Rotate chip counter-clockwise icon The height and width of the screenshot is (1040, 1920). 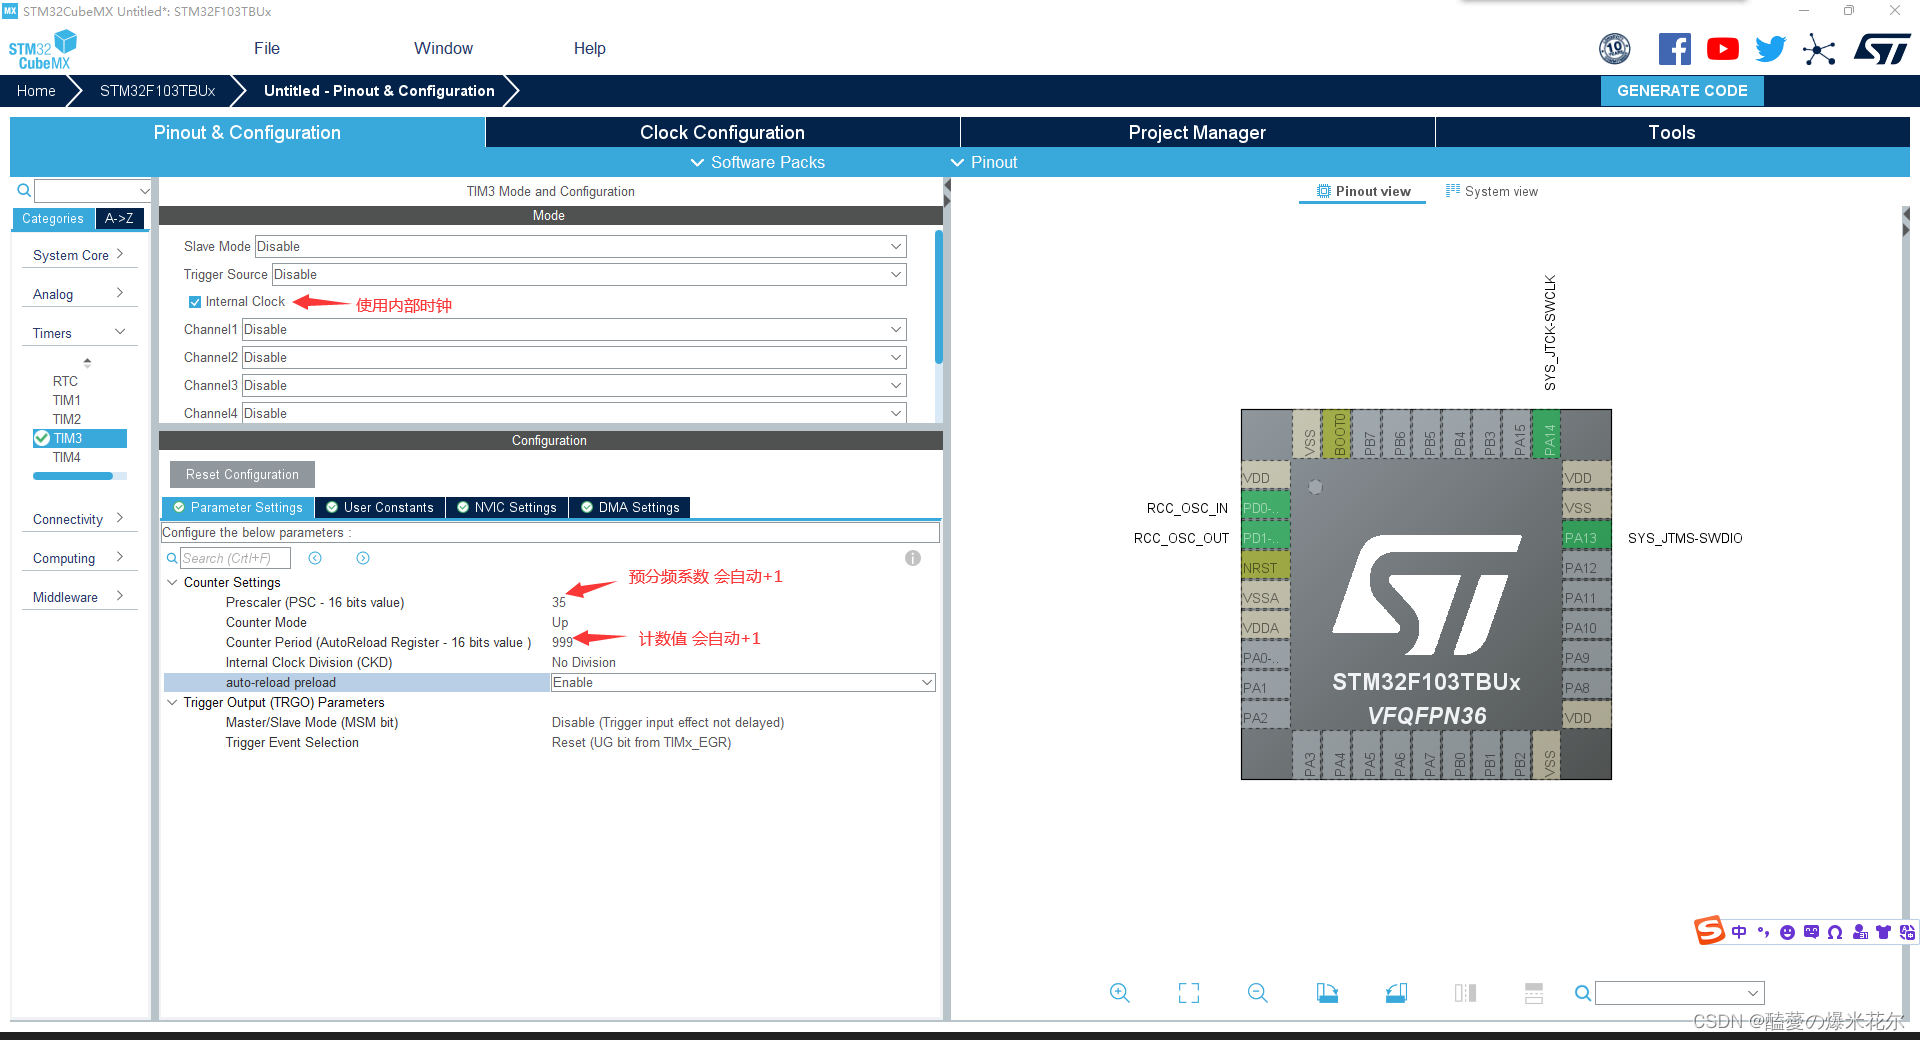[1396, 993]
